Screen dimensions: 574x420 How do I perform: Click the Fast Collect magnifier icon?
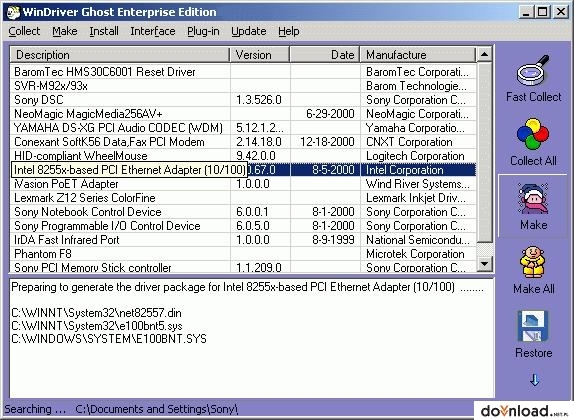click(533, 70)
